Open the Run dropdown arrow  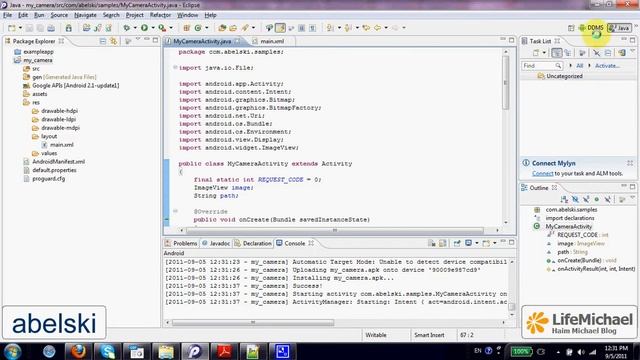[x=153, y=28]
